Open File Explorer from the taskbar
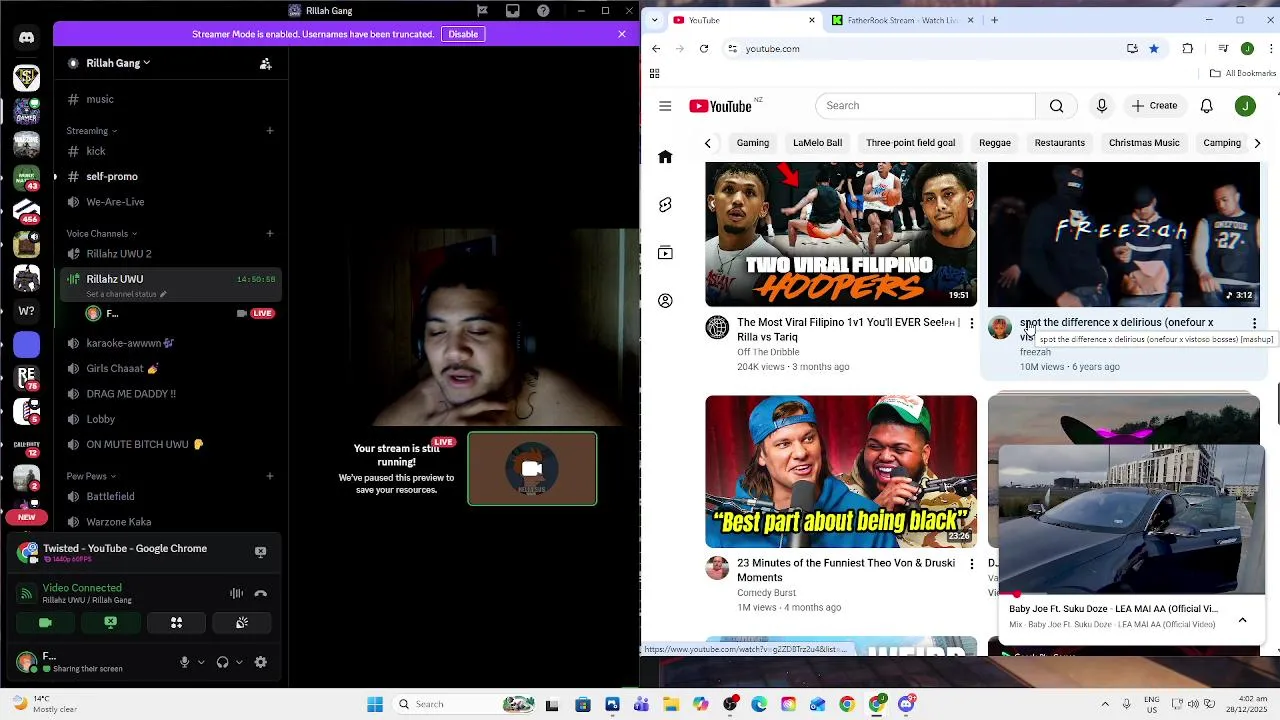 [671, 704]
